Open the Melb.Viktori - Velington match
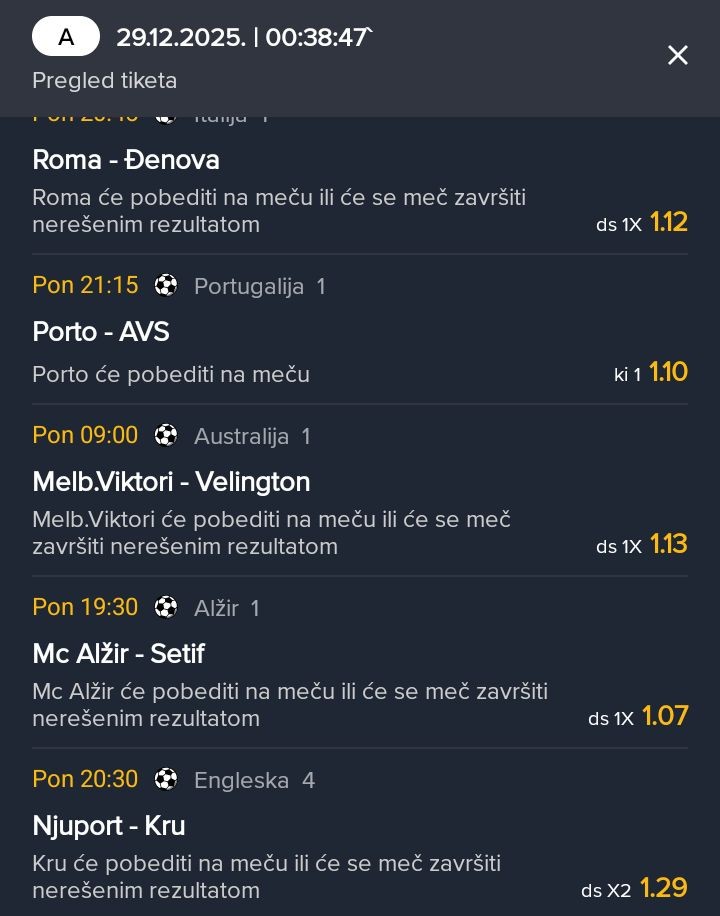Screen dimensions: 720x916 tap(171, 482)
